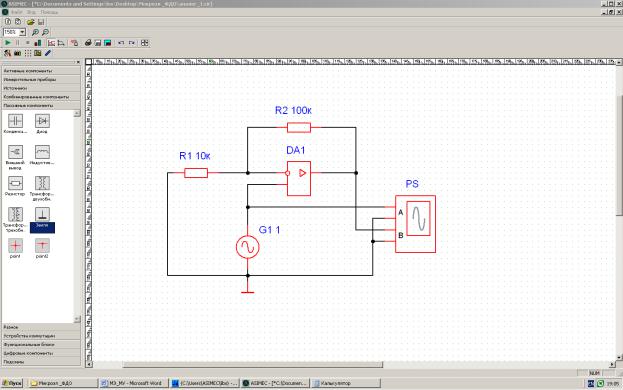Click the Пуск Start button
The height and width of the screenshot is (390, 623).
pos(12,383)
